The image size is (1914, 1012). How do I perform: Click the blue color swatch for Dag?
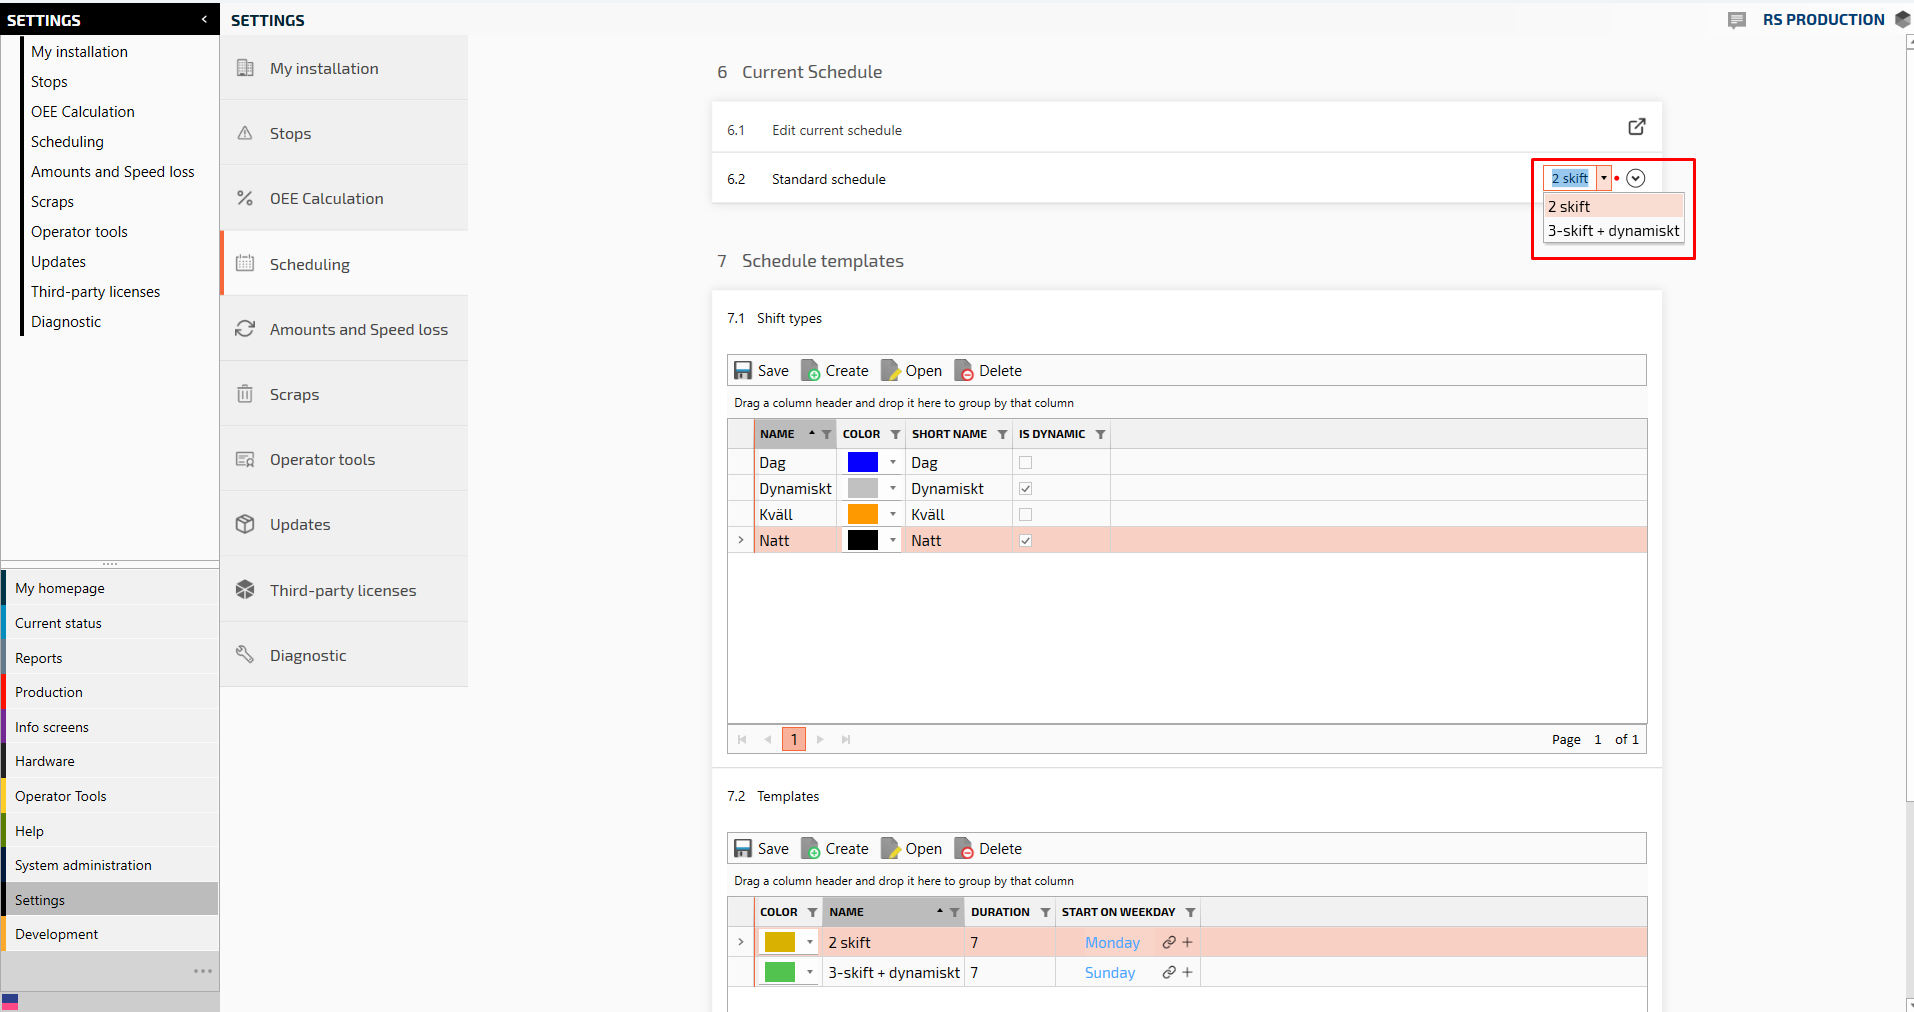click(x=862, y=462)
